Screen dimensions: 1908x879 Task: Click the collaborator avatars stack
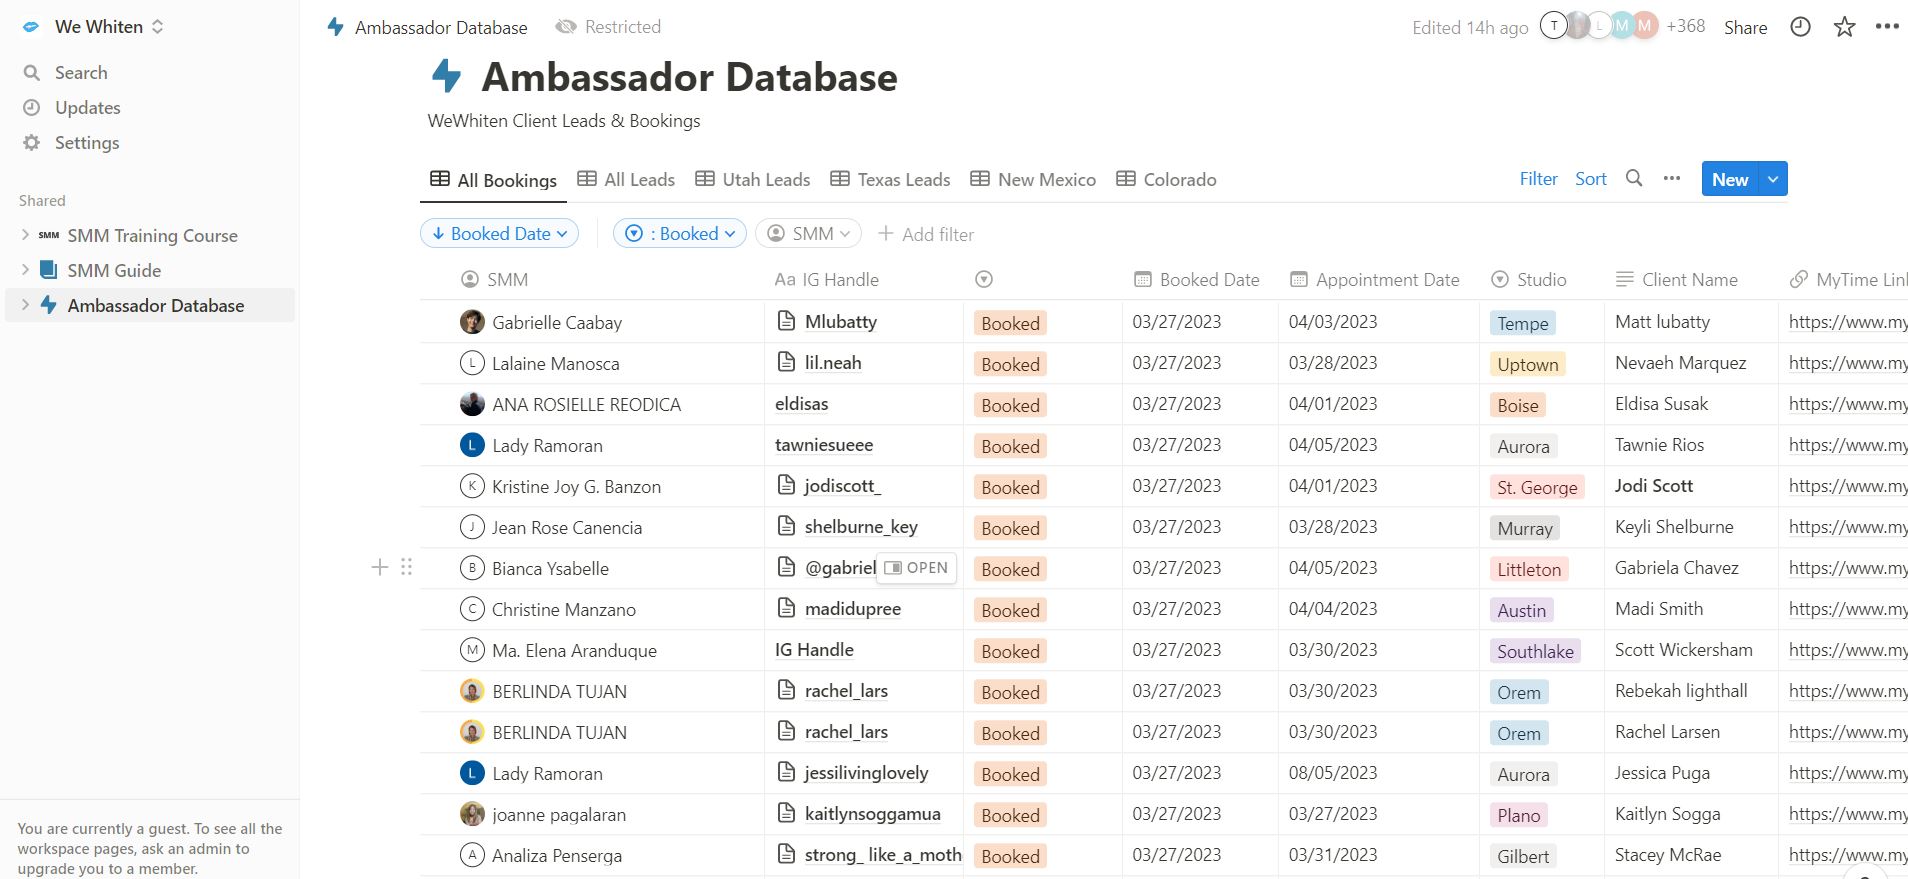[x=1599, y=26]
